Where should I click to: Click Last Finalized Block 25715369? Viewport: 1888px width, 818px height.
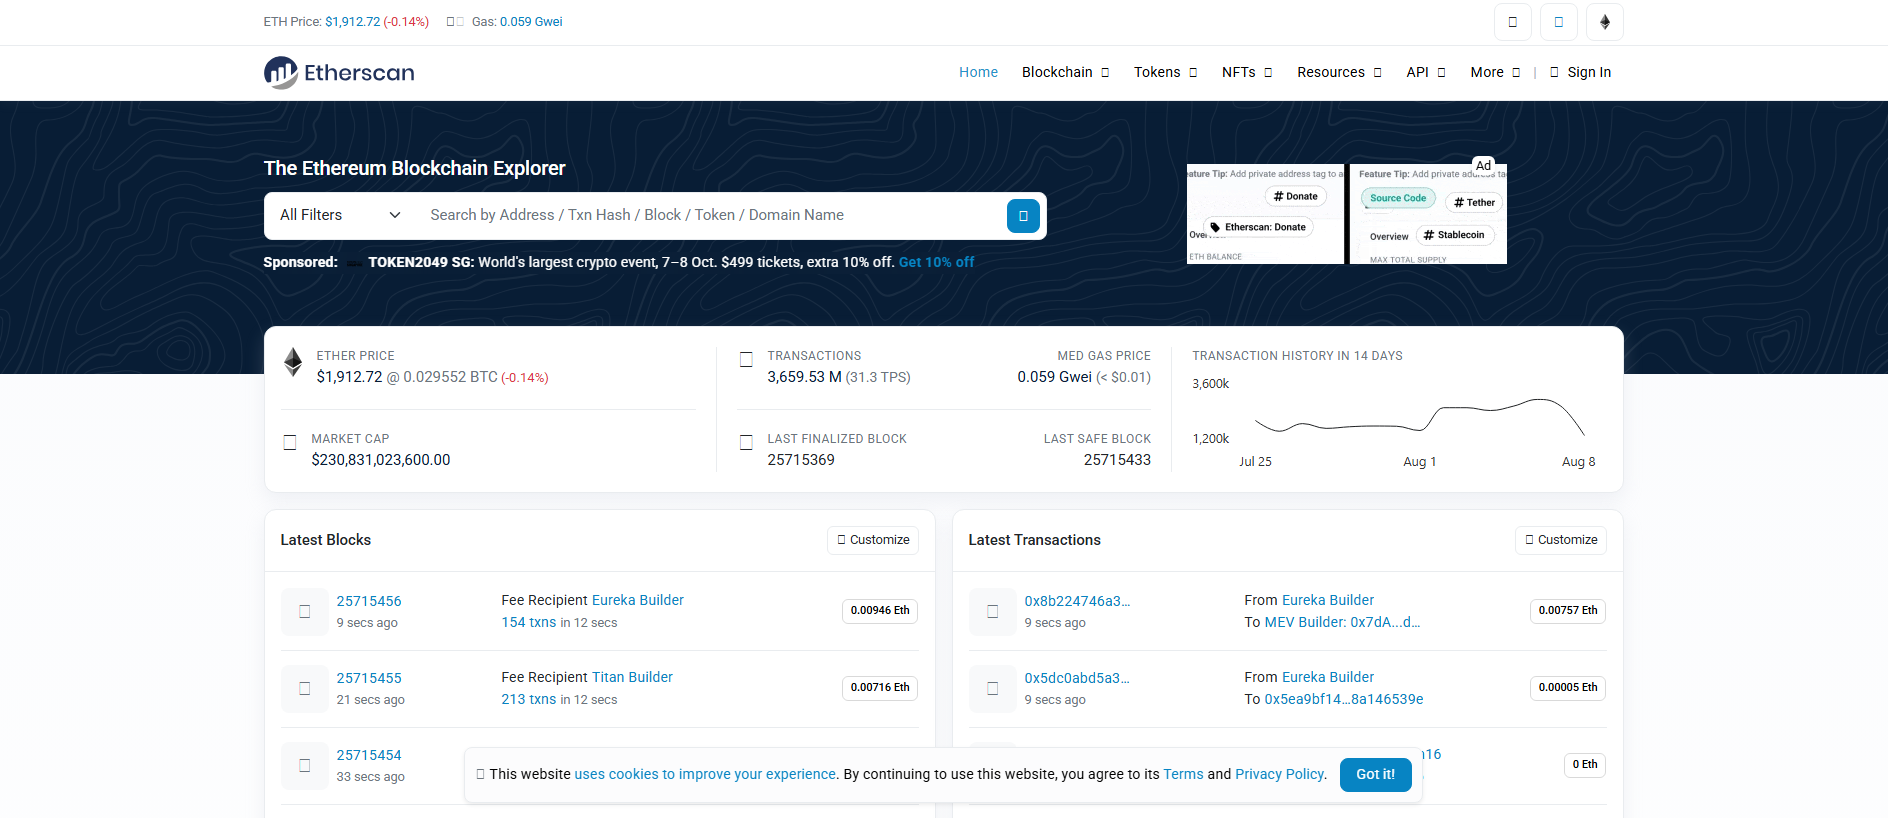(801, 460)
